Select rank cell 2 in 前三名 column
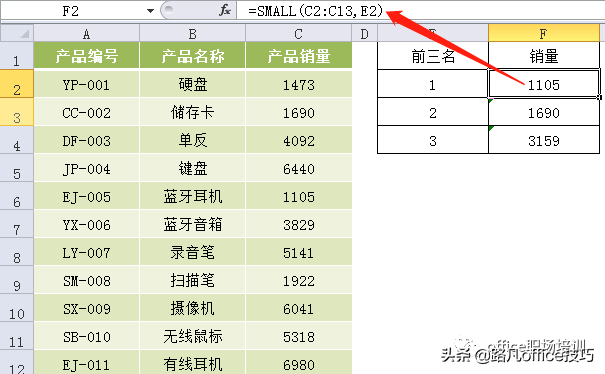Image resolution: width=605 pixels, height=374 pixels. pos(433,112)
